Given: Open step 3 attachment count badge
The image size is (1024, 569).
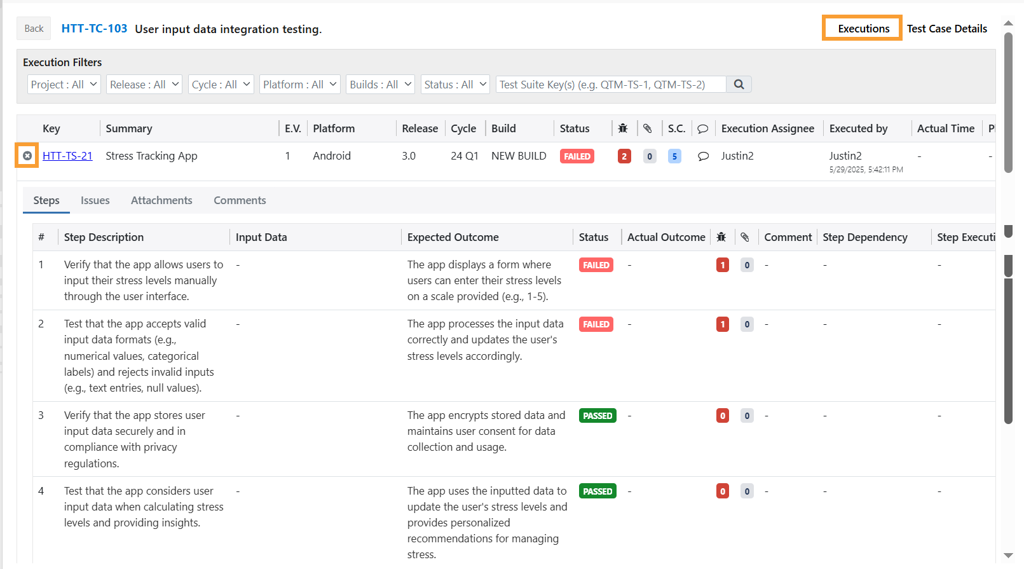Looking at the screenshot, I should coord(747,415).
